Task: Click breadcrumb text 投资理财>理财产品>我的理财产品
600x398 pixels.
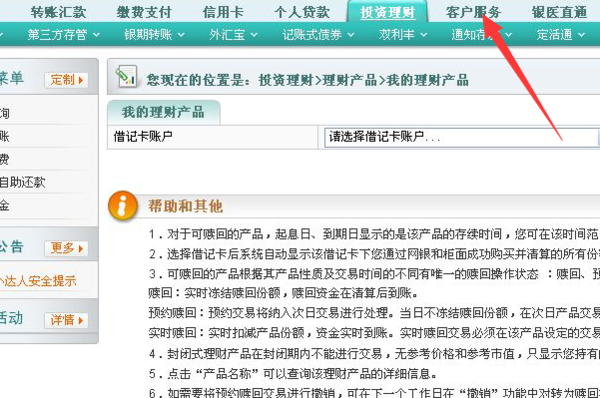Action: (x=364, y=80)
